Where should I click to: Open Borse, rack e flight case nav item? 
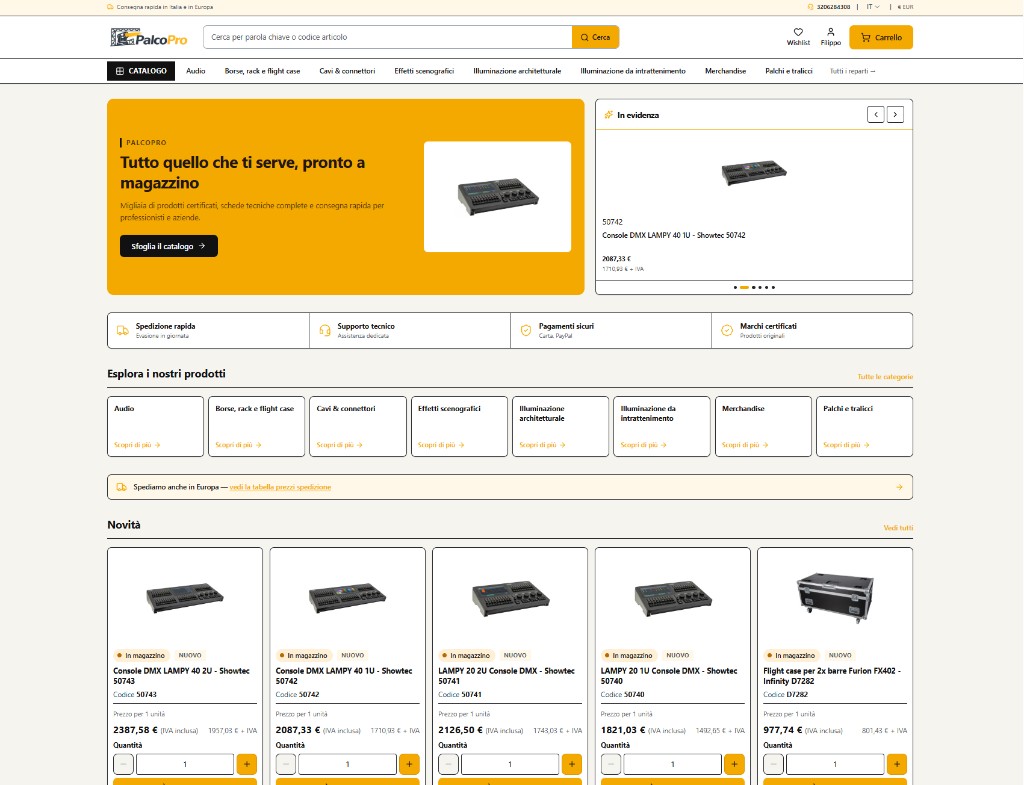[263, 71]
